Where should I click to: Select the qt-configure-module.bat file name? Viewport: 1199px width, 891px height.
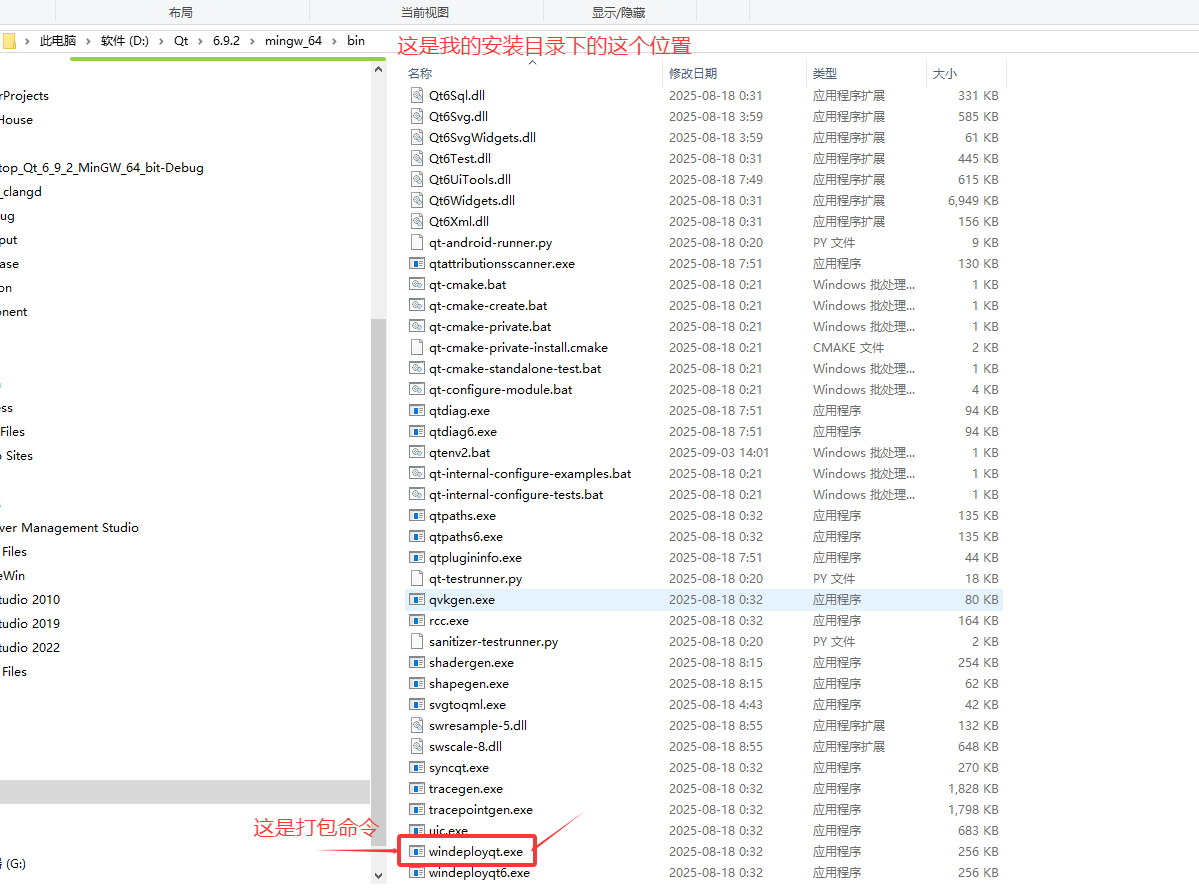[501, 389]
